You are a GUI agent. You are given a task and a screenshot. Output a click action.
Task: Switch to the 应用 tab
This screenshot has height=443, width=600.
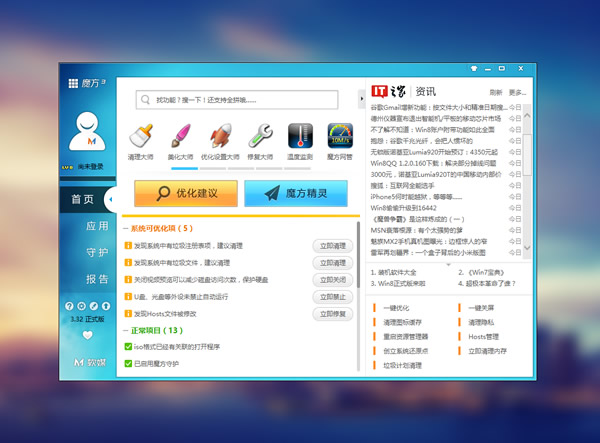97,226
